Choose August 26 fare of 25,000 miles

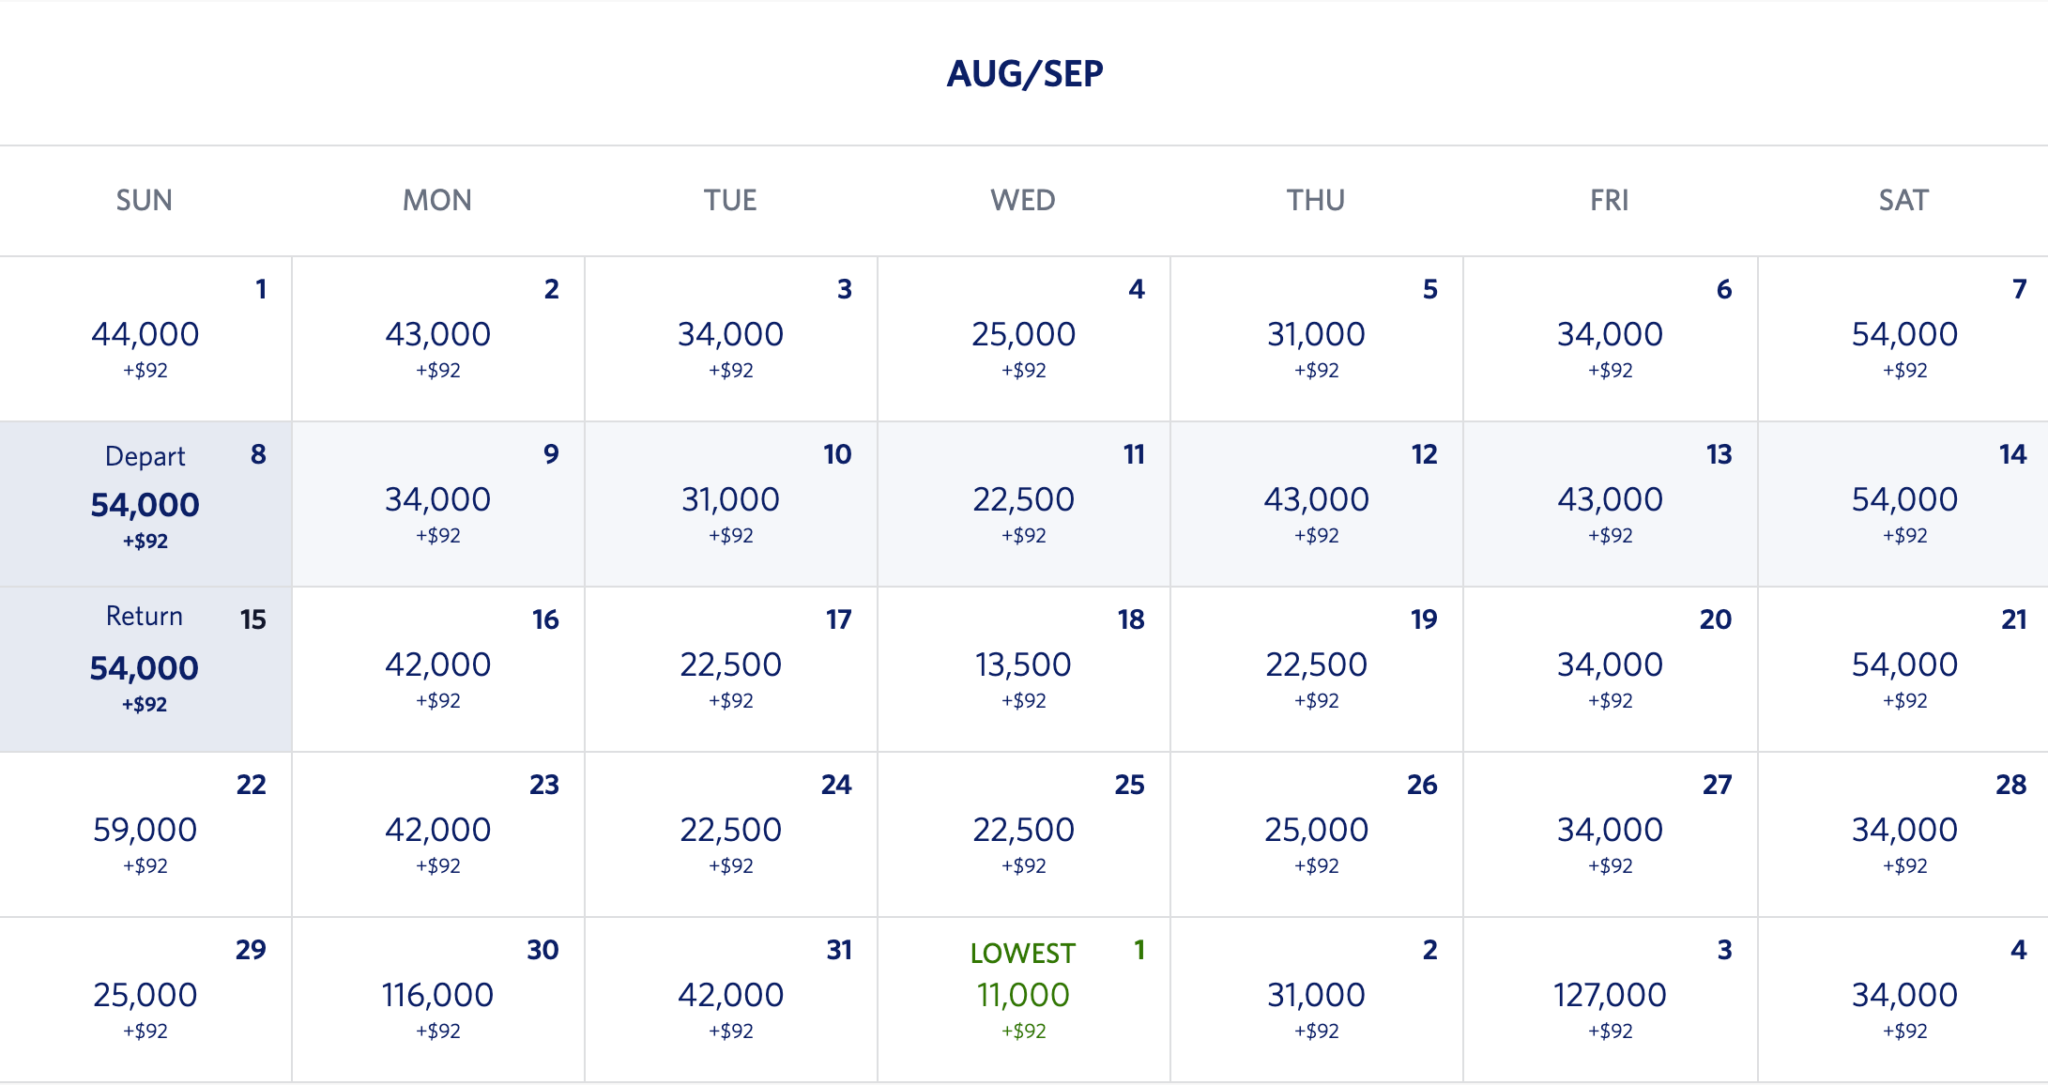1316,831
